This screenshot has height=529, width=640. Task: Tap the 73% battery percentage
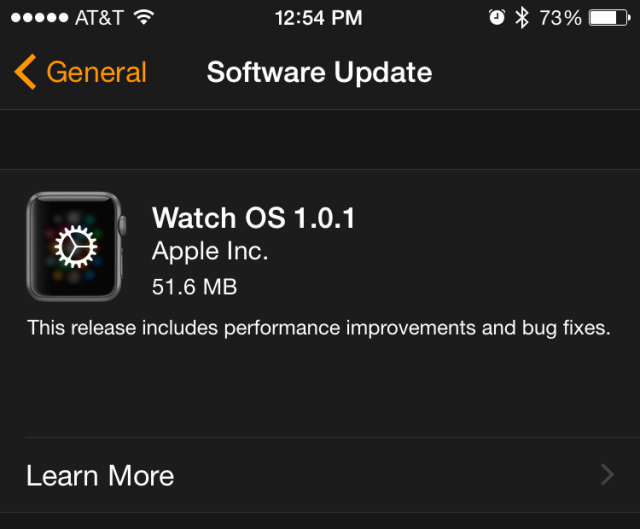(x=560, y=18)
